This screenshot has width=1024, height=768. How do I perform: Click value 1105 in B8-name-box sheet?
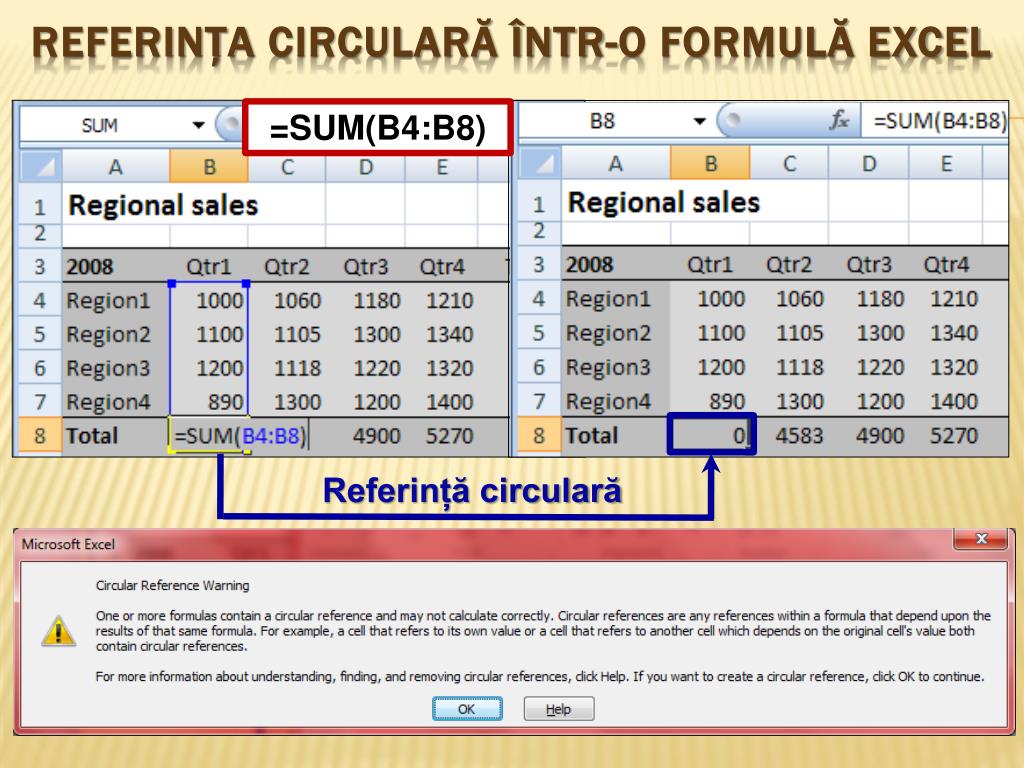coord(799,332)
